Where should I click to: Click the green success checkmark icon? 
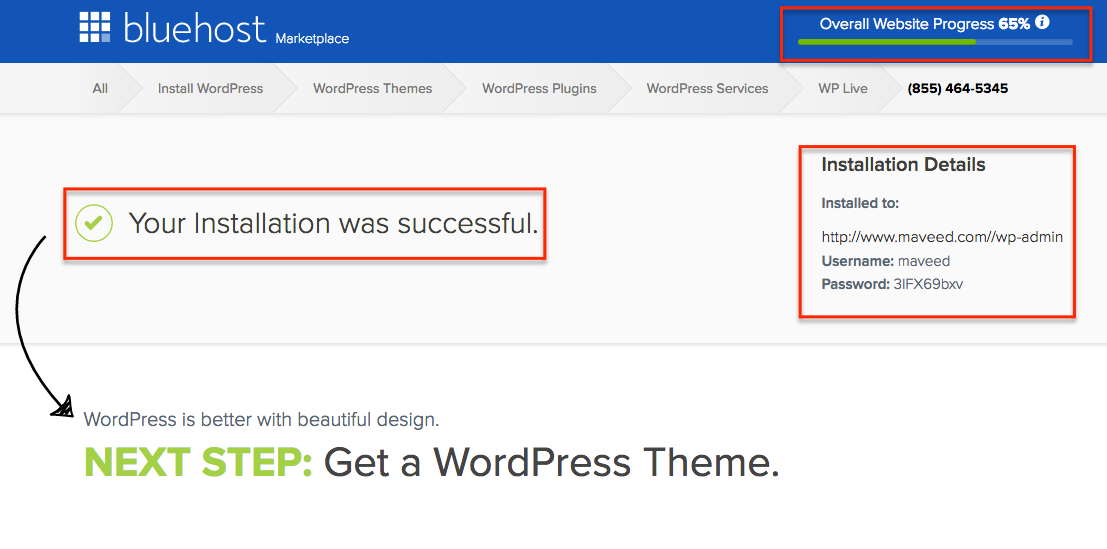click(x=95, y=223)
